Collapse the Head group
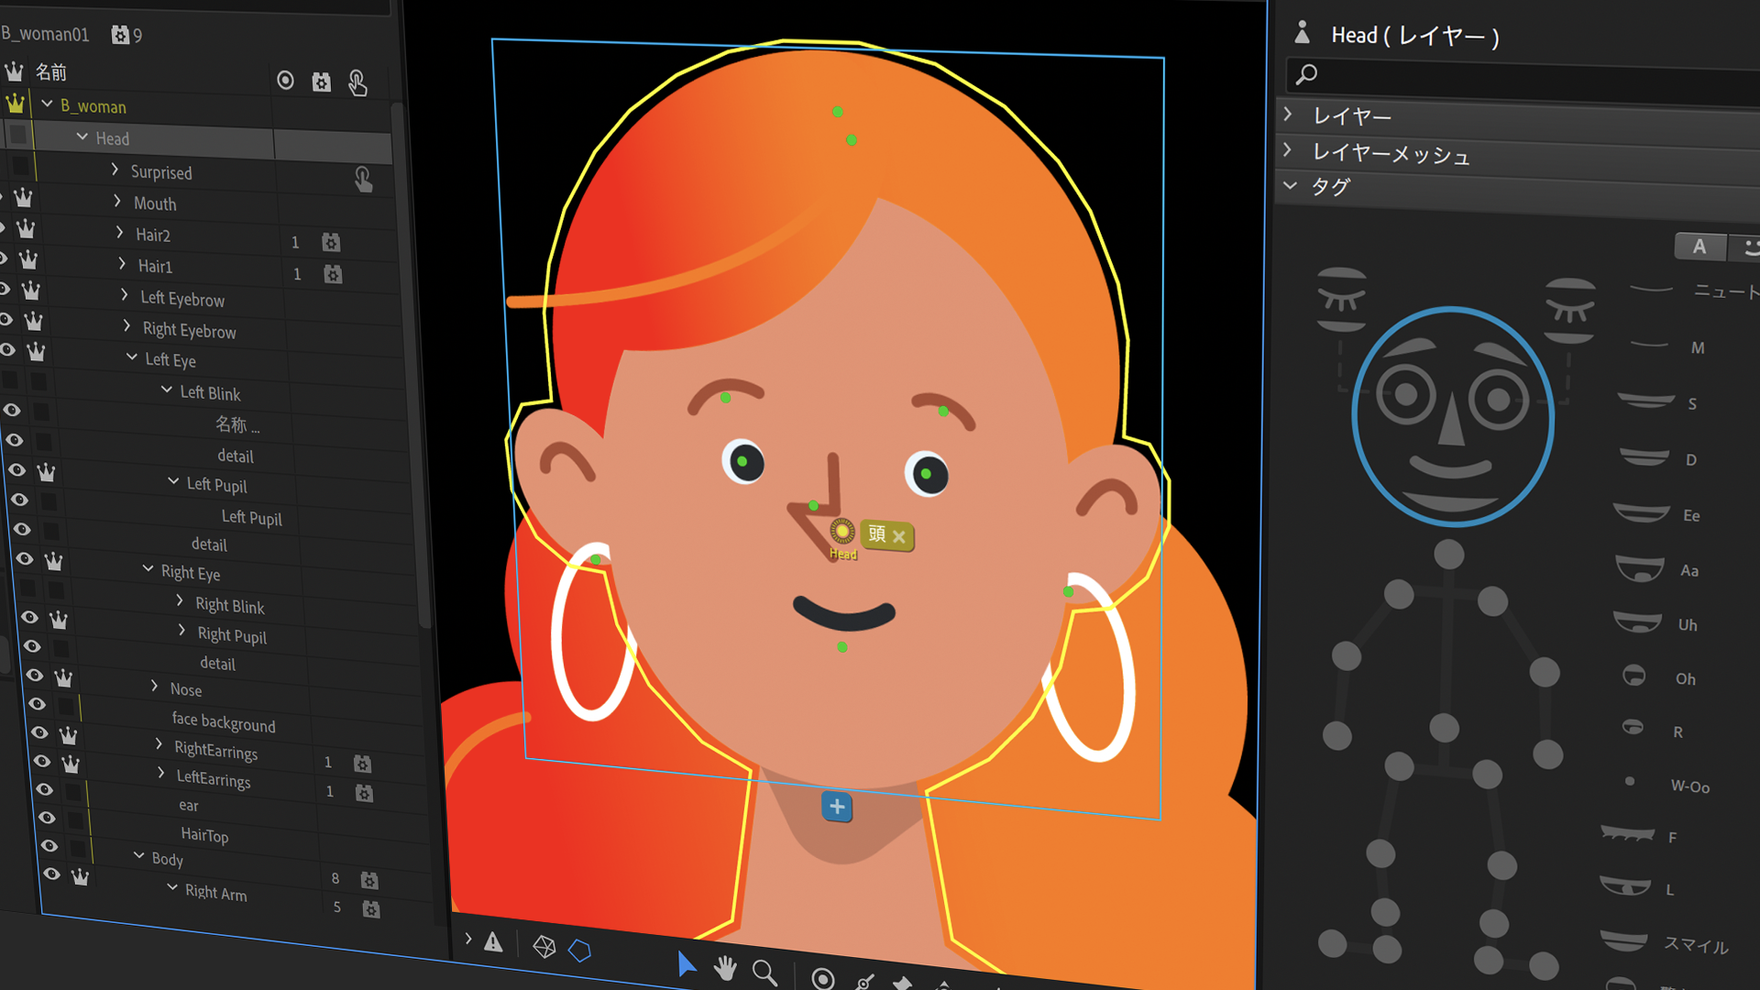 [82, 137]
